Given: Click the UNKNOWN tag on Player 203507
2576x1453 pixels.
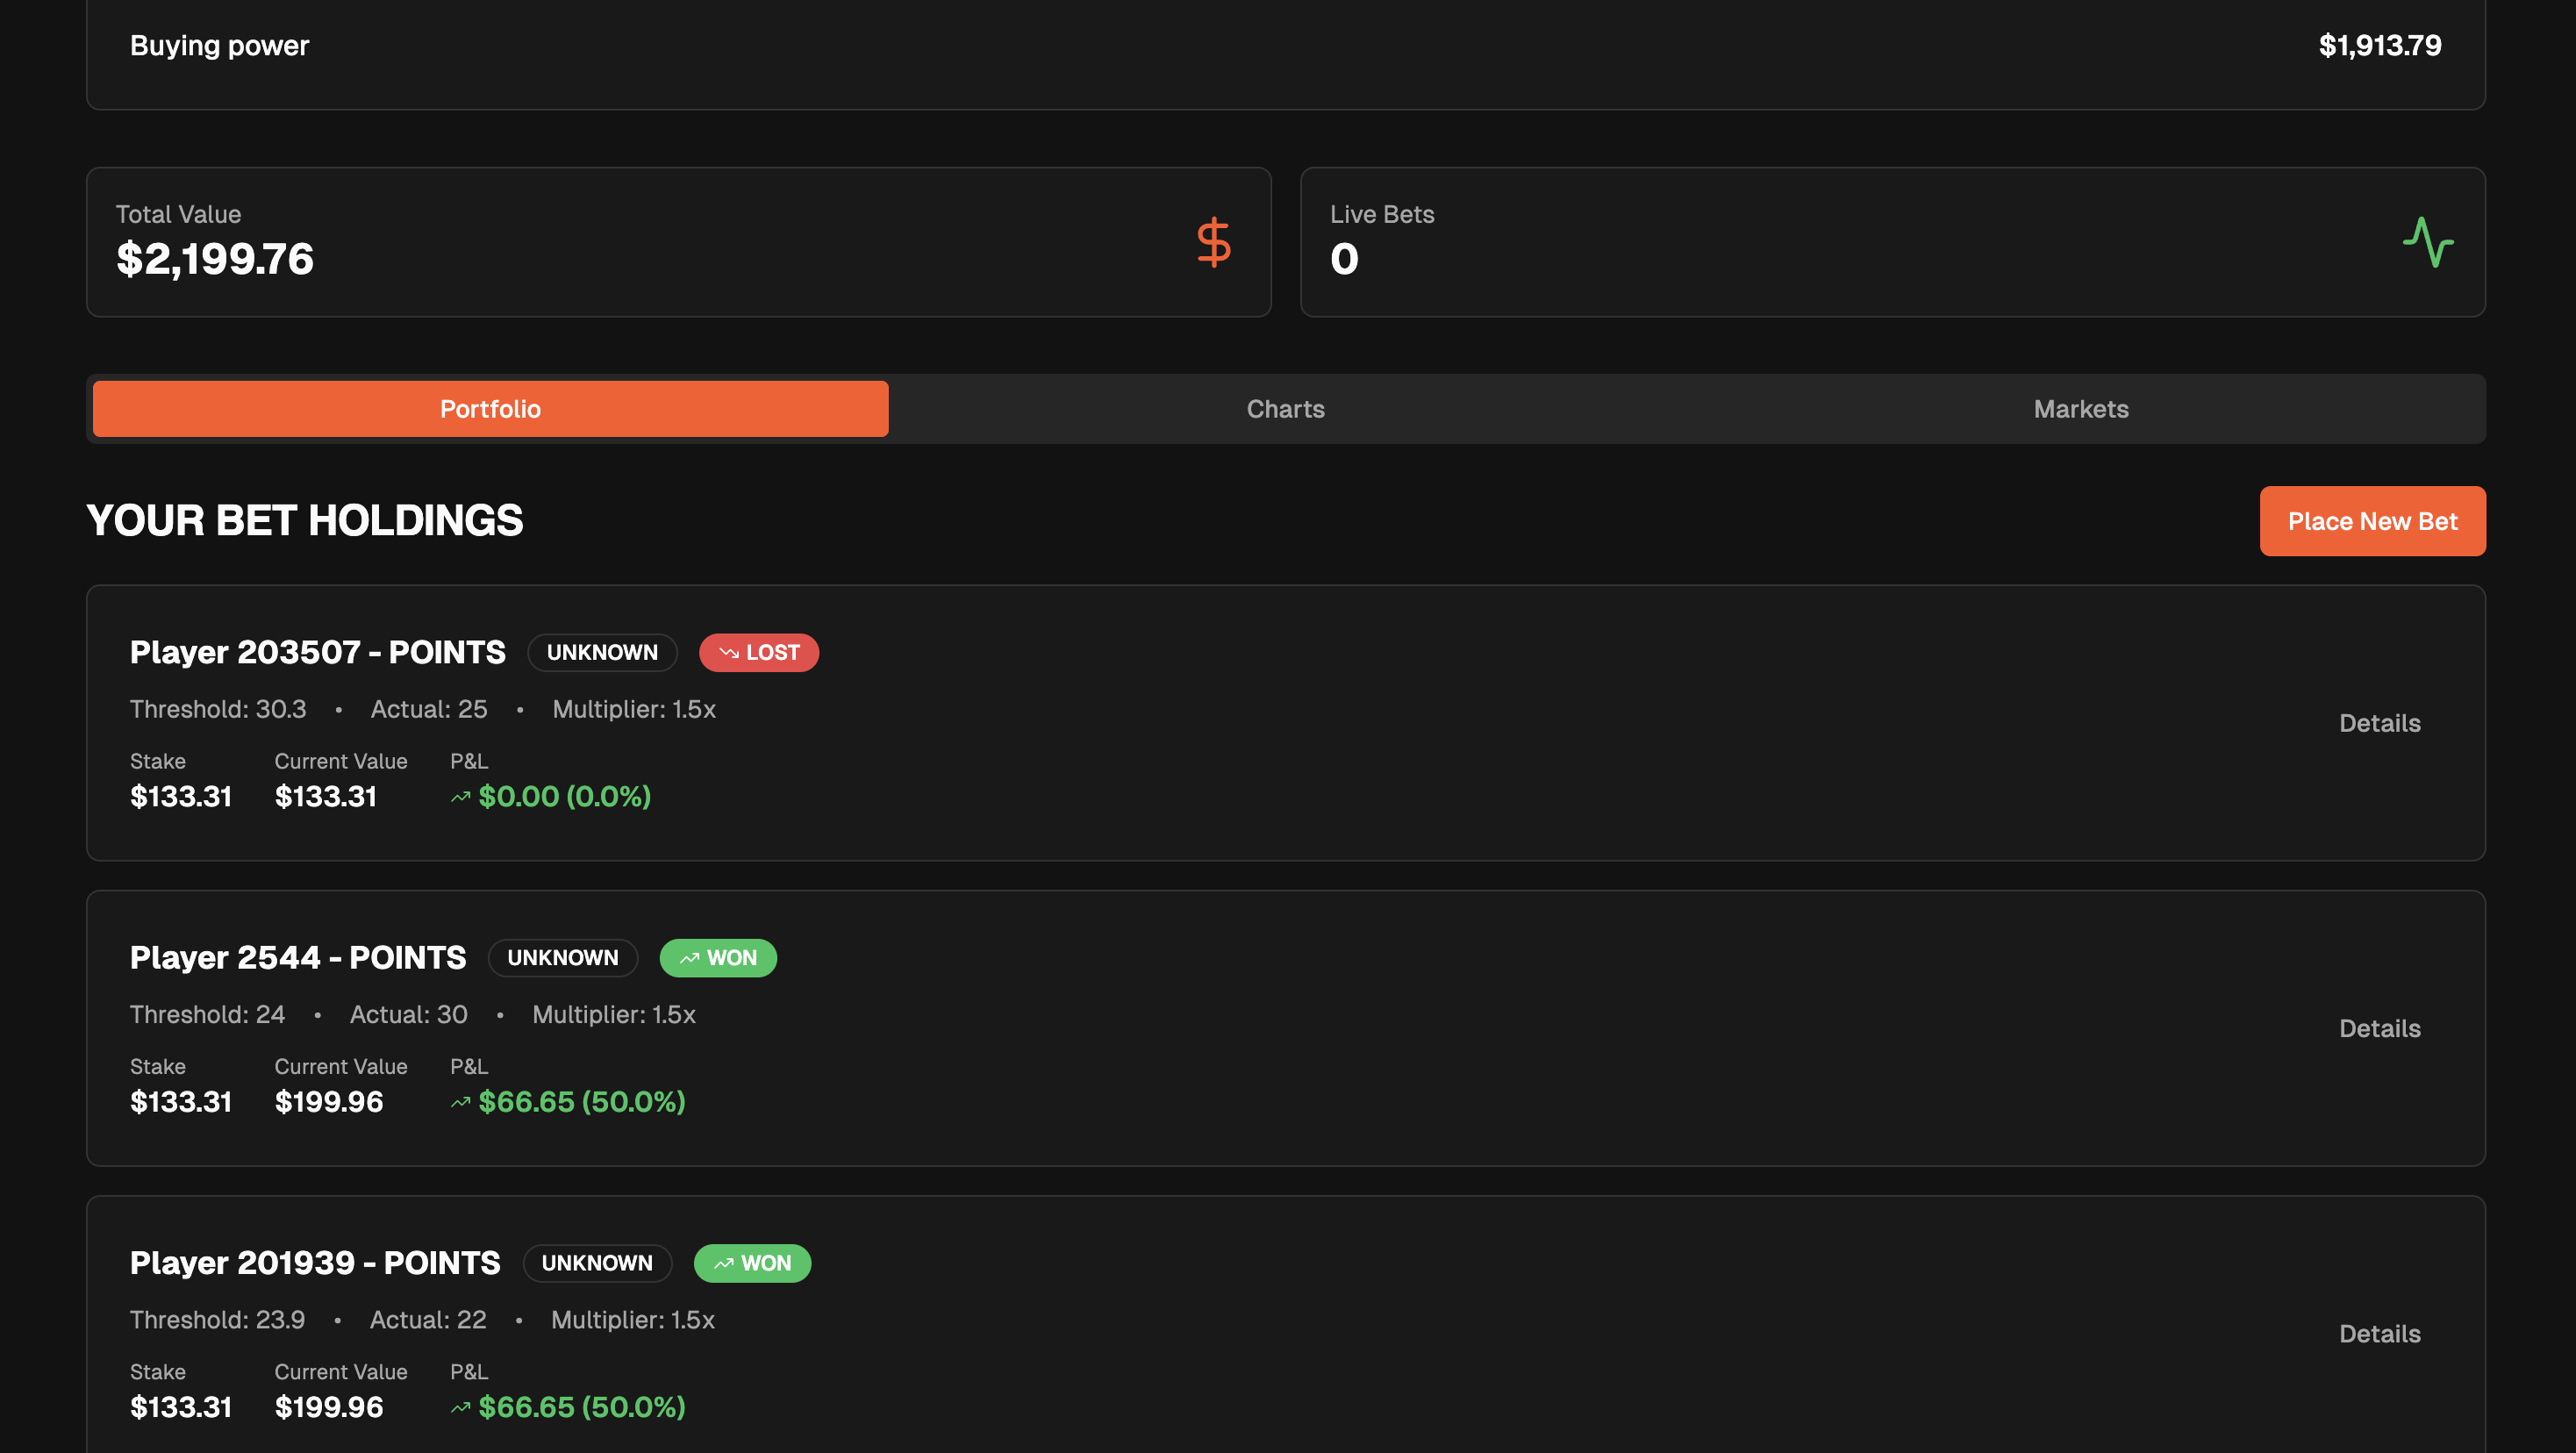Looking at the screenshot, I should [x=602, y=652].
